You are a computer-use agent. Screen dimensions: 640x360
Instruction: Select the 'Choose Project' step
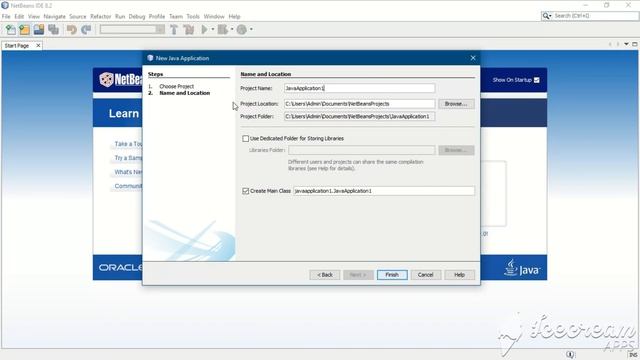click(x=176, y=87)
